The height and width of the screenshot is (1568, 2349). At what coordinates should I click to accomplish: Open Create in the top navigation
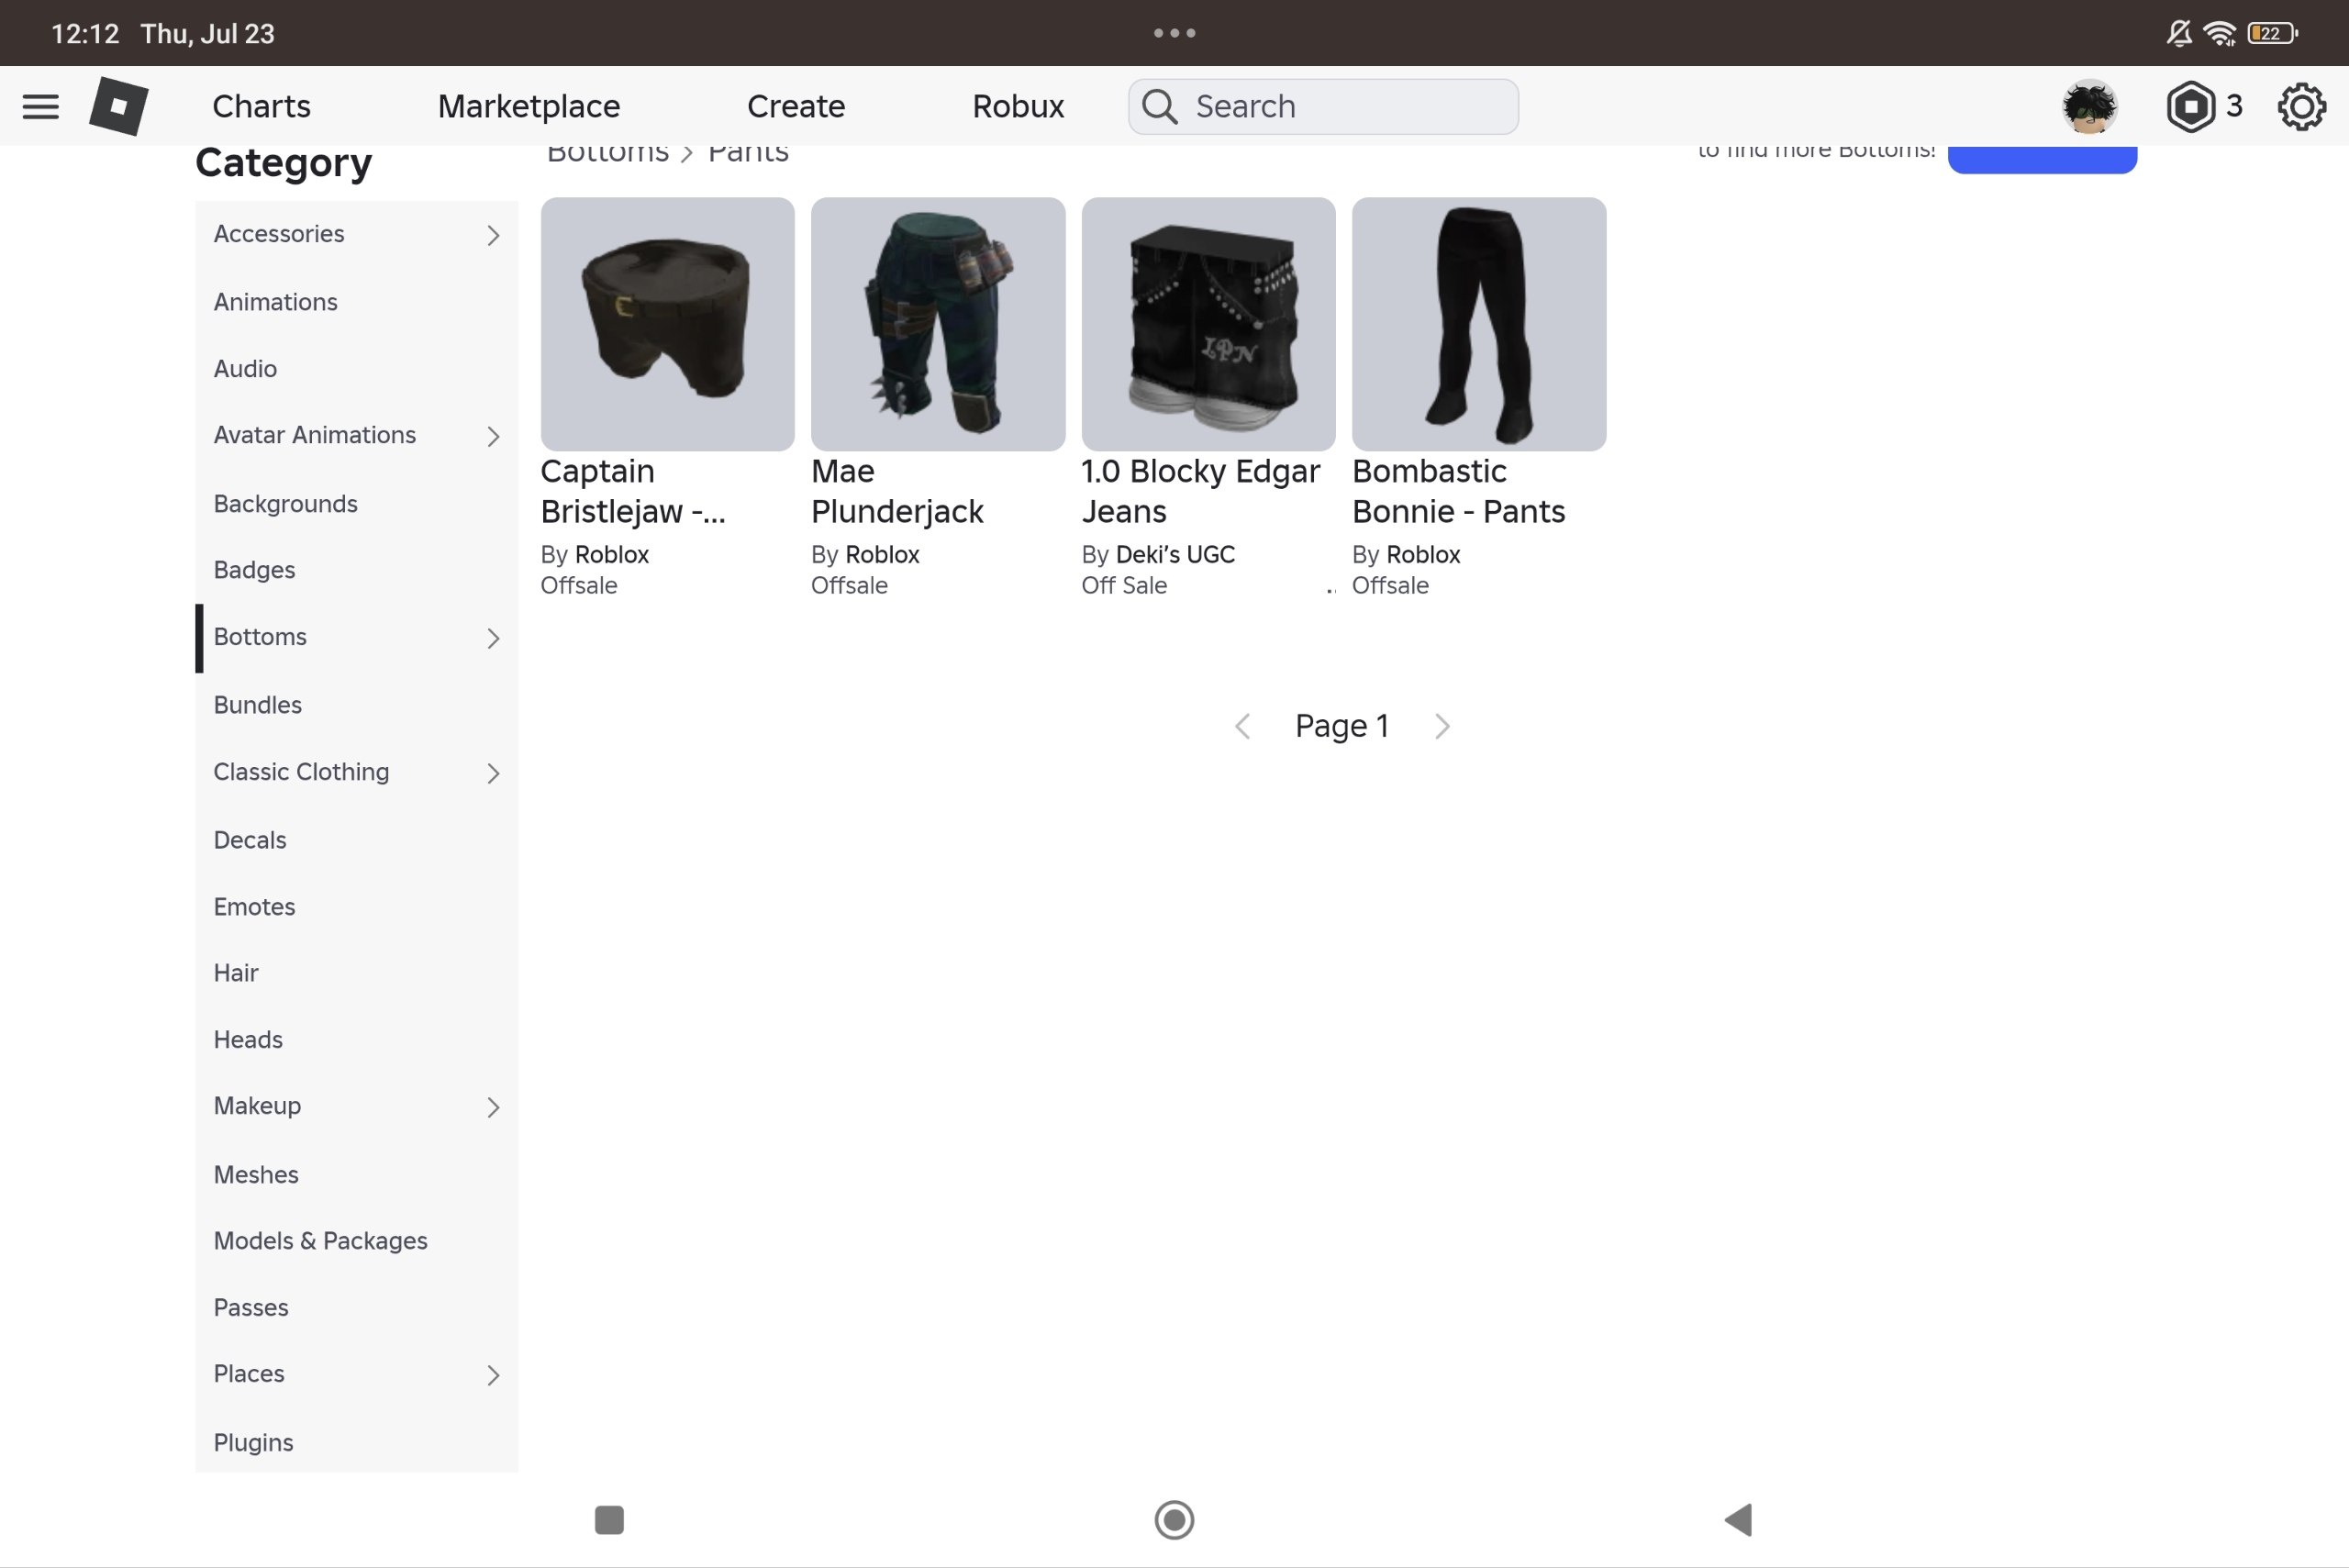coord(796,106)
